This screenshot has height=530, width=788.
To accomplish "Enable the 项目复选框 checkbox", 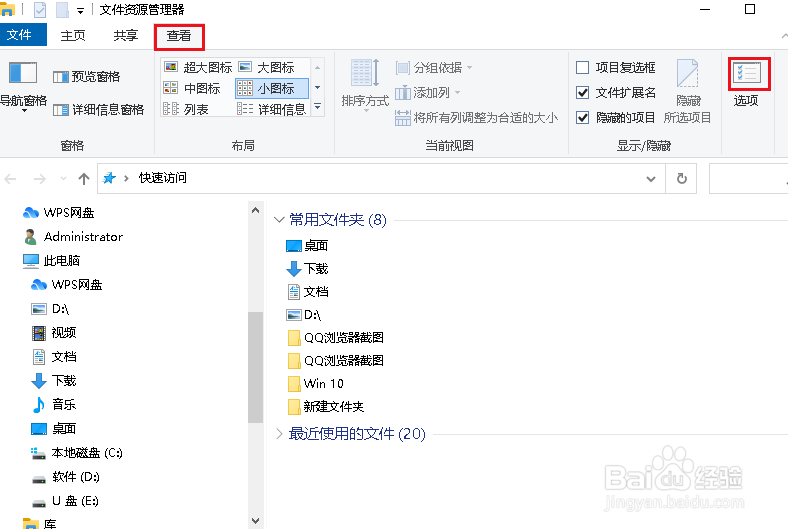I will pos(582,67).
